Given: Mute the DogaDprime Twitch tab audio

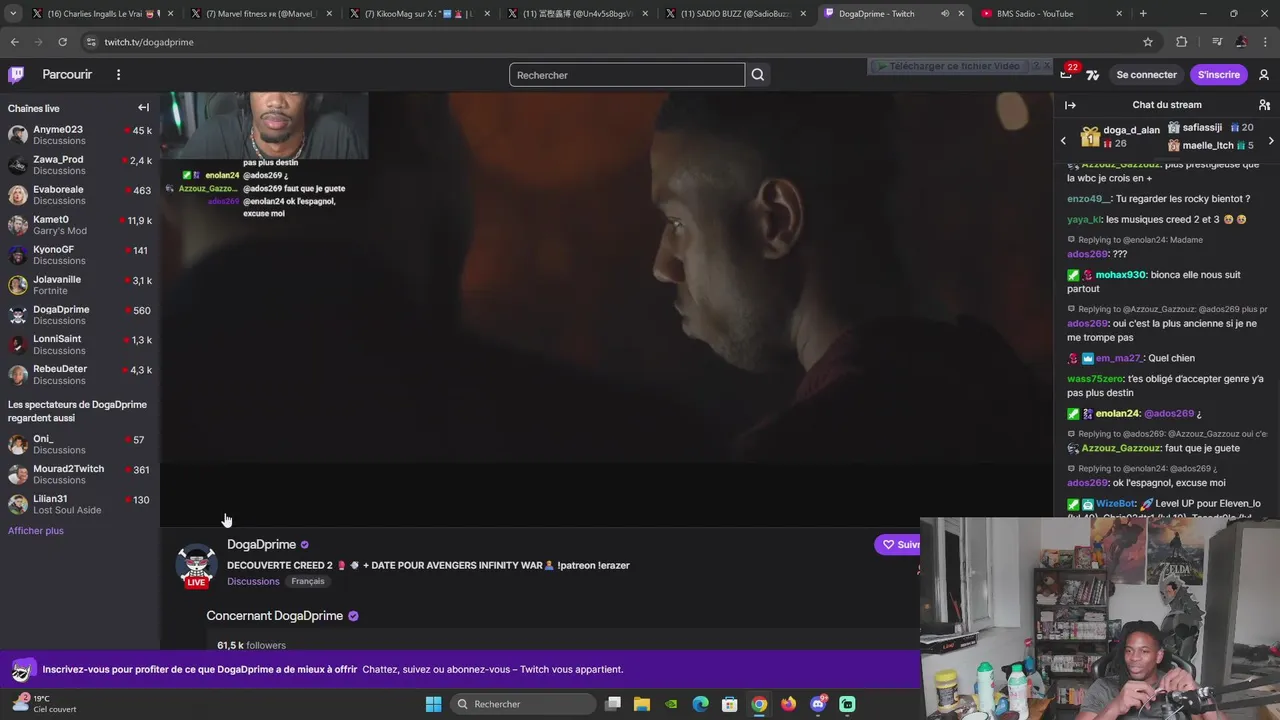Looking at the screenshot, I should click(945, 14).
